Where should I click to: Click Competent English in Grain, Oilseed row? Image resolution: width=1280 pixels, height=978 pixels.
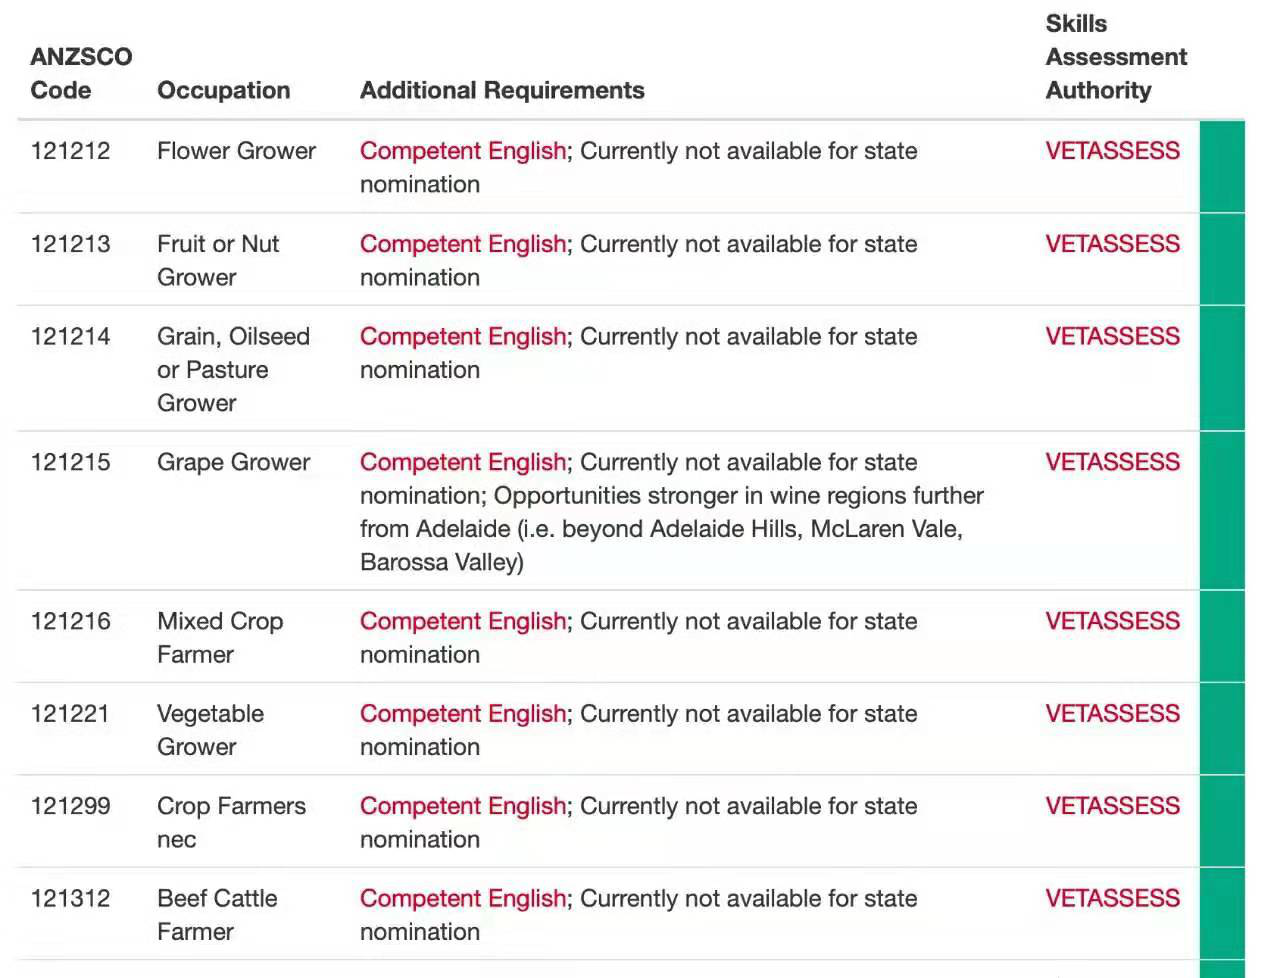point(463,337)
